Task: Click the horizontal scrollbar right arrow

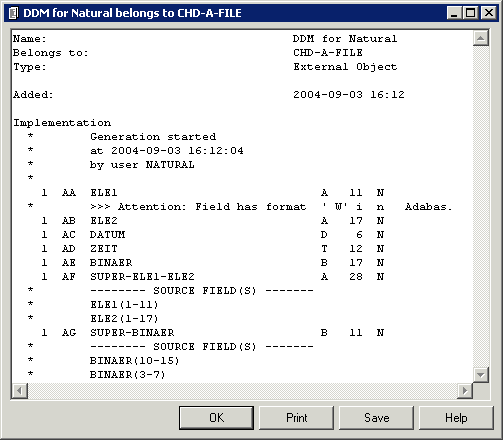Action: click(x=465, y=390)
